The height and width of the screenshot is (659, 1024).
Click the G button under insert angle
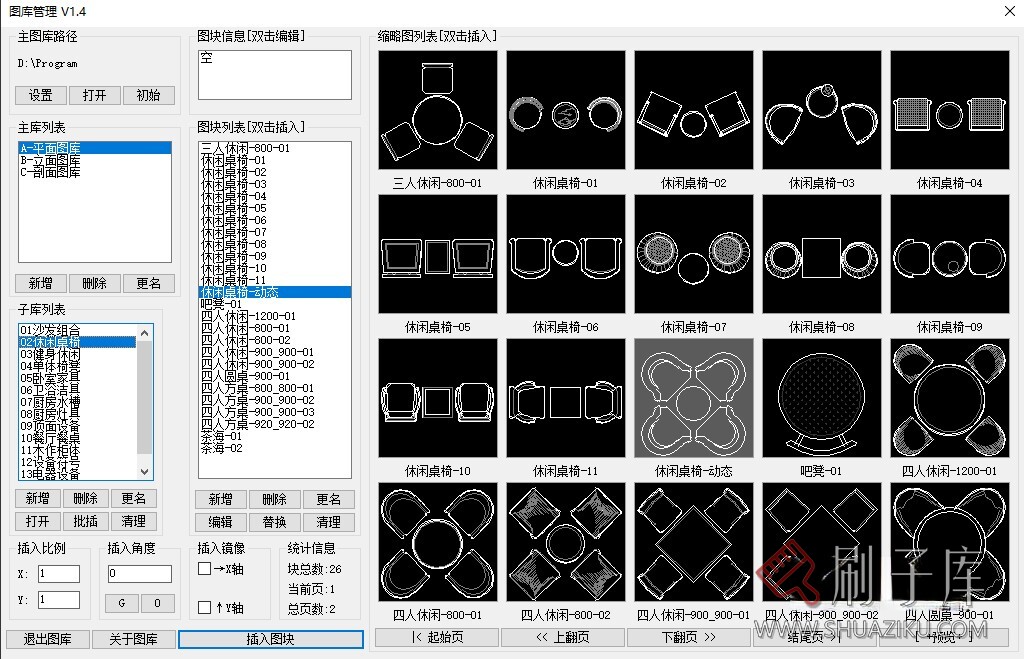click(x=121, y=603)
